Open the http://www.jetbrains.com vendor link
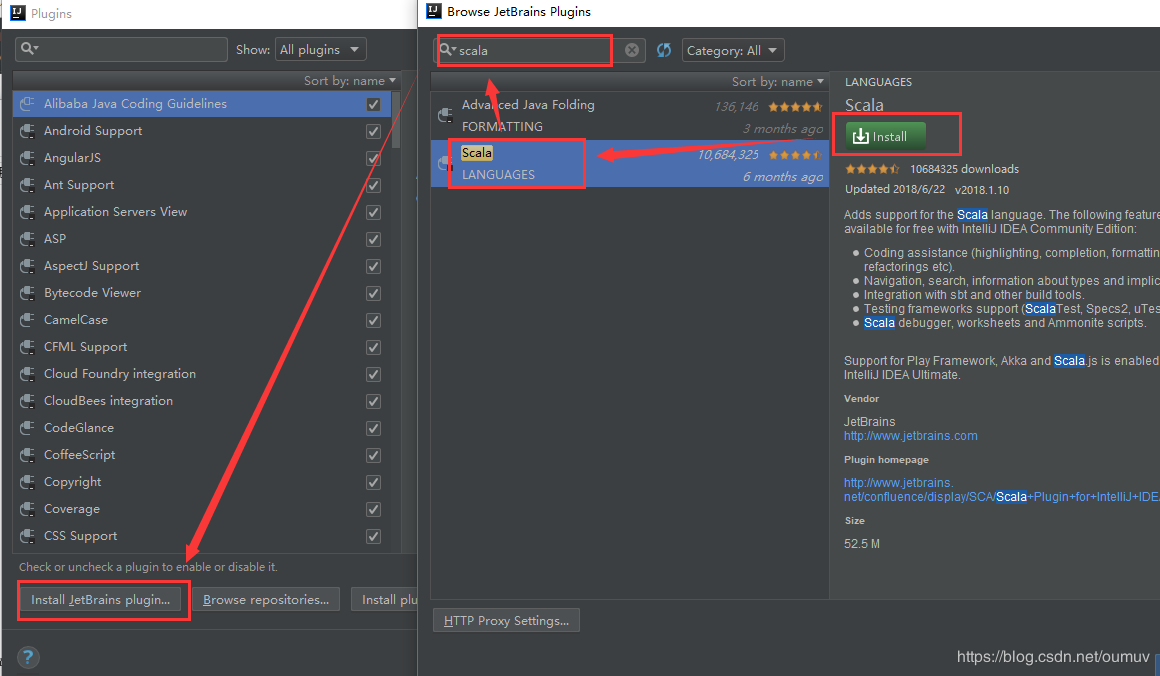Image resolution: width=1160 pixels, height=676 pixels. click(x=911, y=436)
